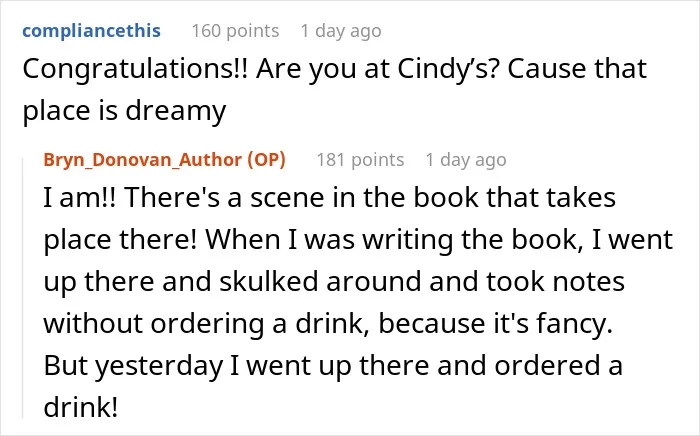Screen dimensions: 700x436
Task: Collapse the reply thread using the vertical line
Action: tap(23, 288)
